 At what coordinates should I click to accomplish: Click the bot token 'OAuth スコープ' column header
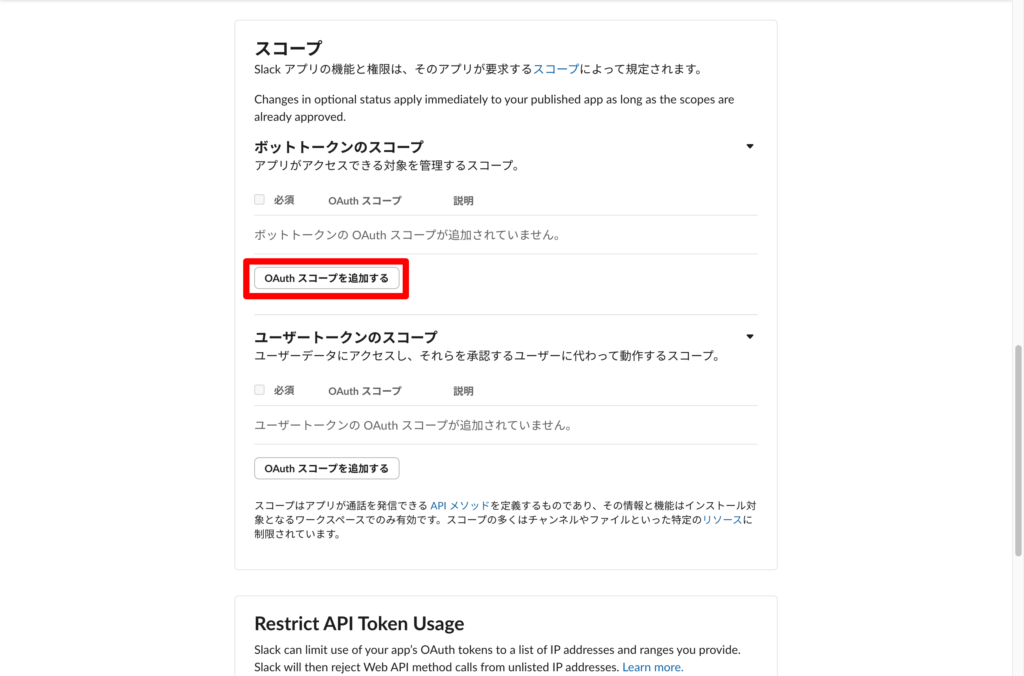(364, 201)
